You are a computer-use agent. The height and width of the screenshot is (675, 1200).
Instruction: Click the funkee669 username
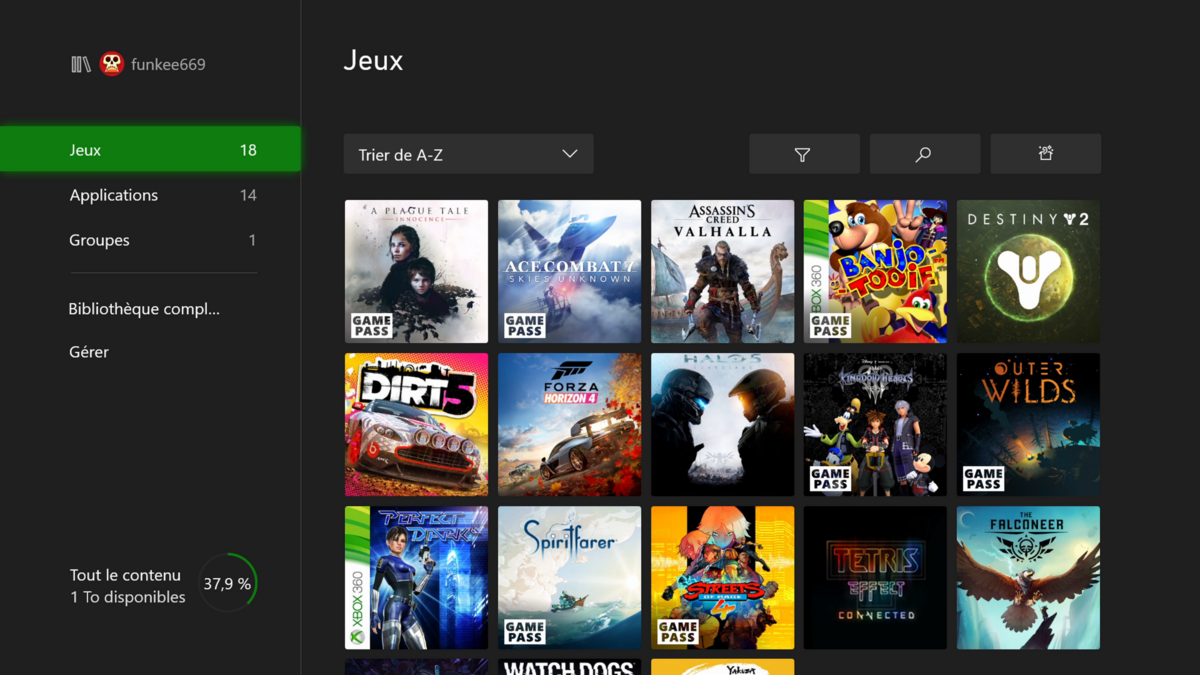168,65
